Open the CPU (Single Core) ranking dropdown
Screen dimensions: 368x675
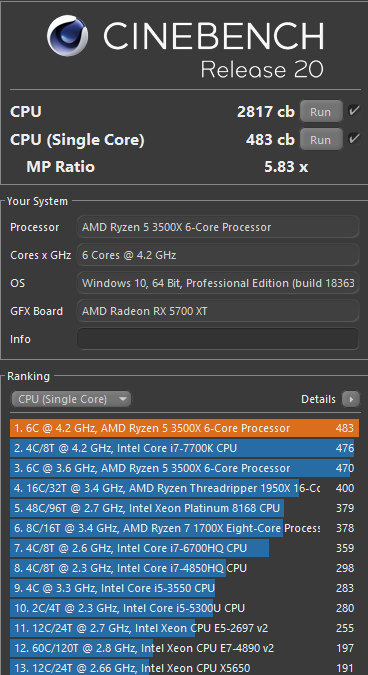coord(71,399)
